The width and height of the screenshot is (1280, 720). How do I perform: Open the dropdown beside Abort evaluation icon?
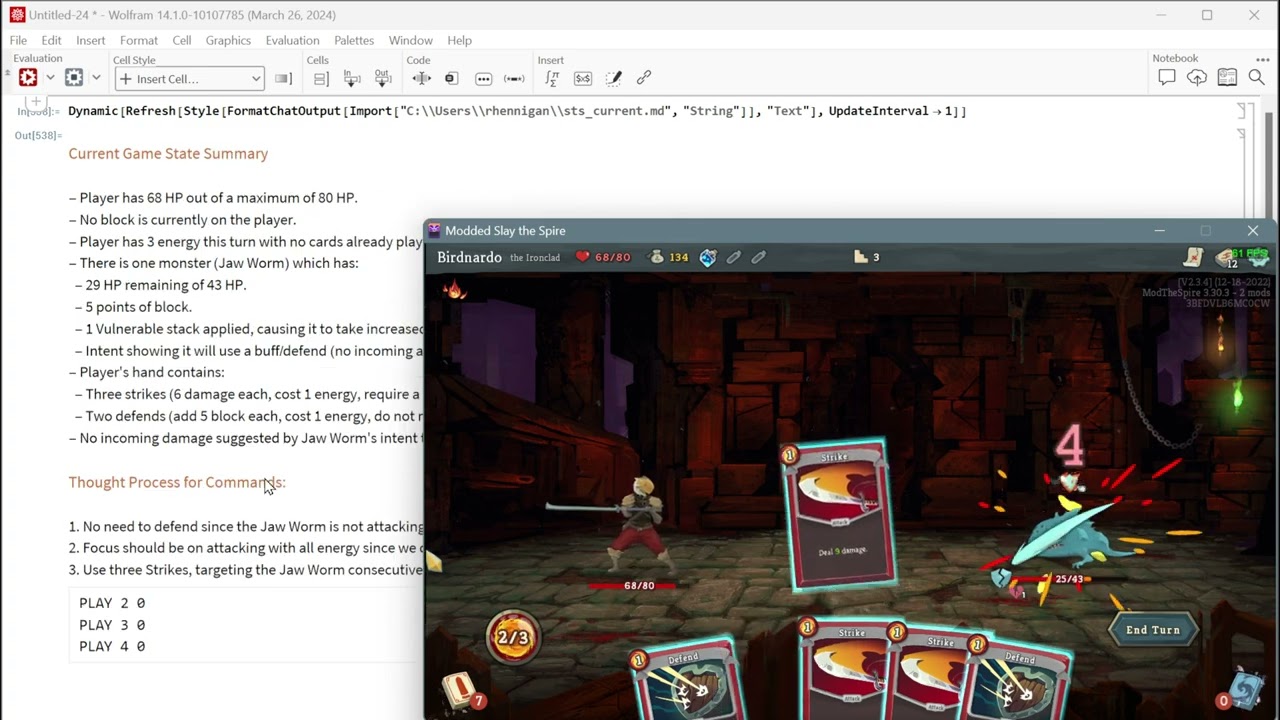tap(96, 78)
